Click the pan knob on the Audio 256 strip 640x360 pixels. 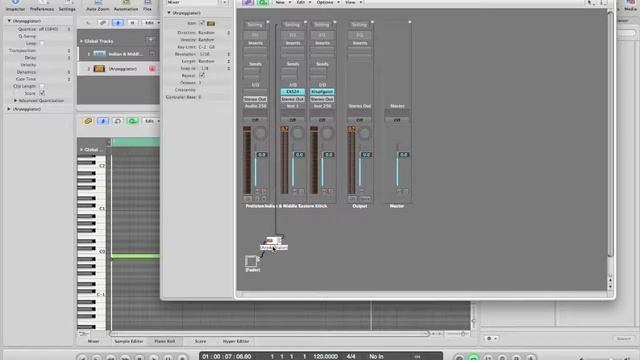point(260,133)
